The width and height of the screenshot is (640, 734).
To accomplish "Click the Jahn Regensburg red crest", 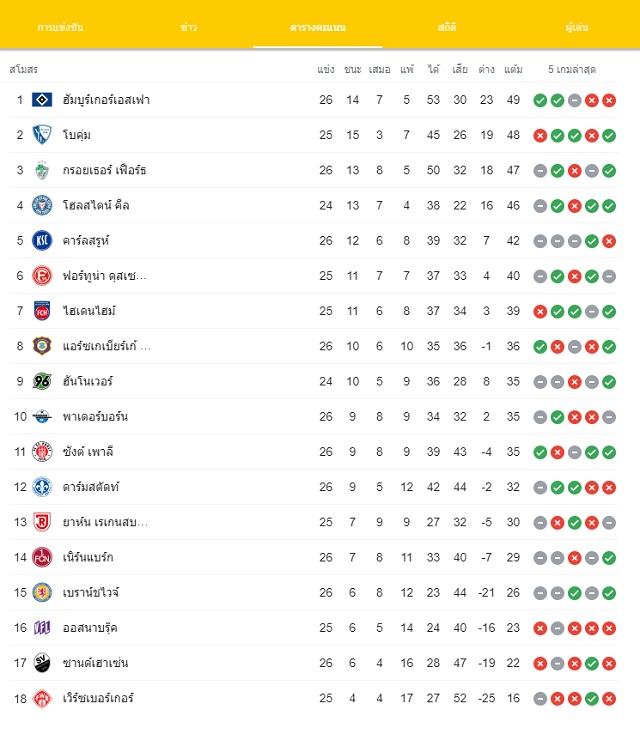I will click(x=42, y=522).
